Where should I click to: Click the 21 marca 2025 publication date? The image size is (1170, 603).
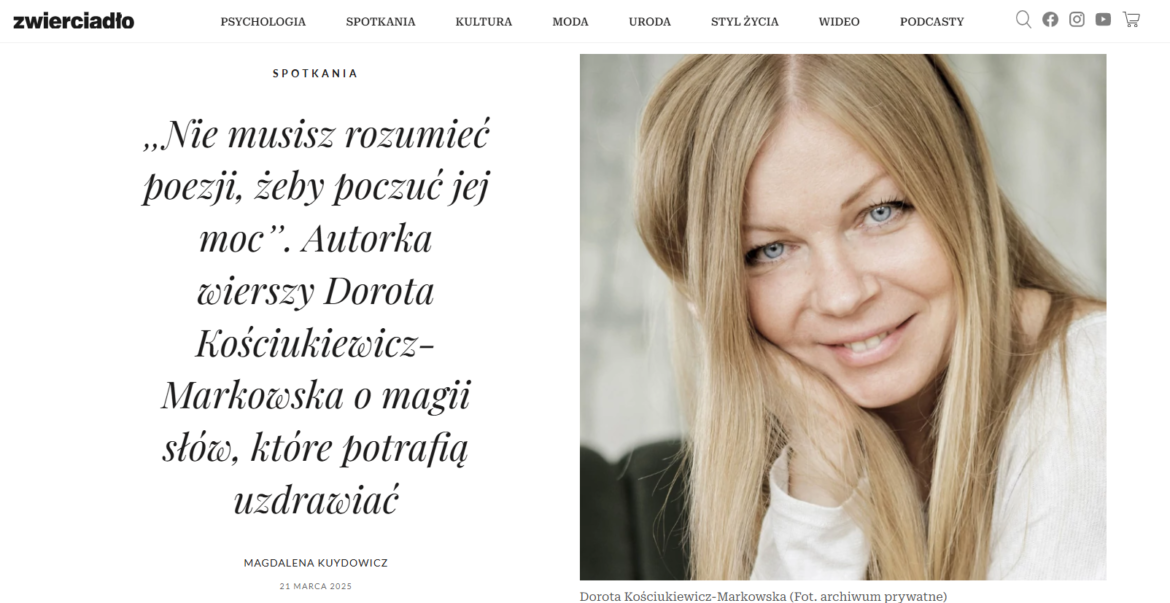(316, 586)
